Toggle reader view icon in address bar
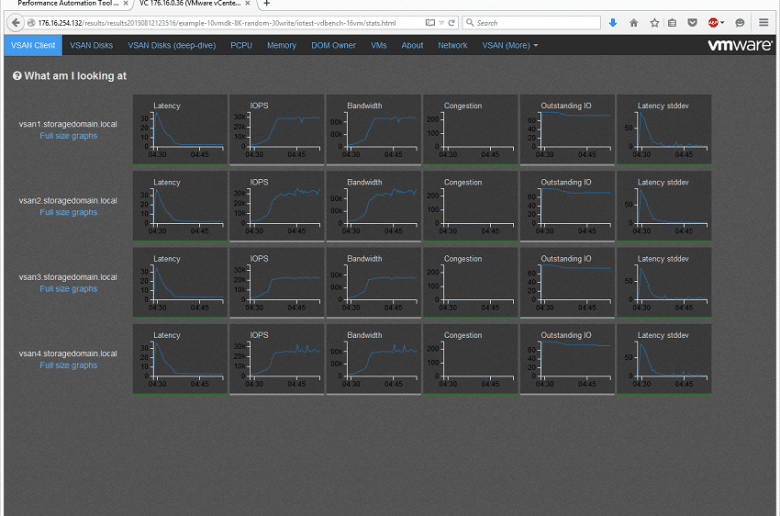The image size is (780, 516). pyautogui.click(x=430, y=23)
